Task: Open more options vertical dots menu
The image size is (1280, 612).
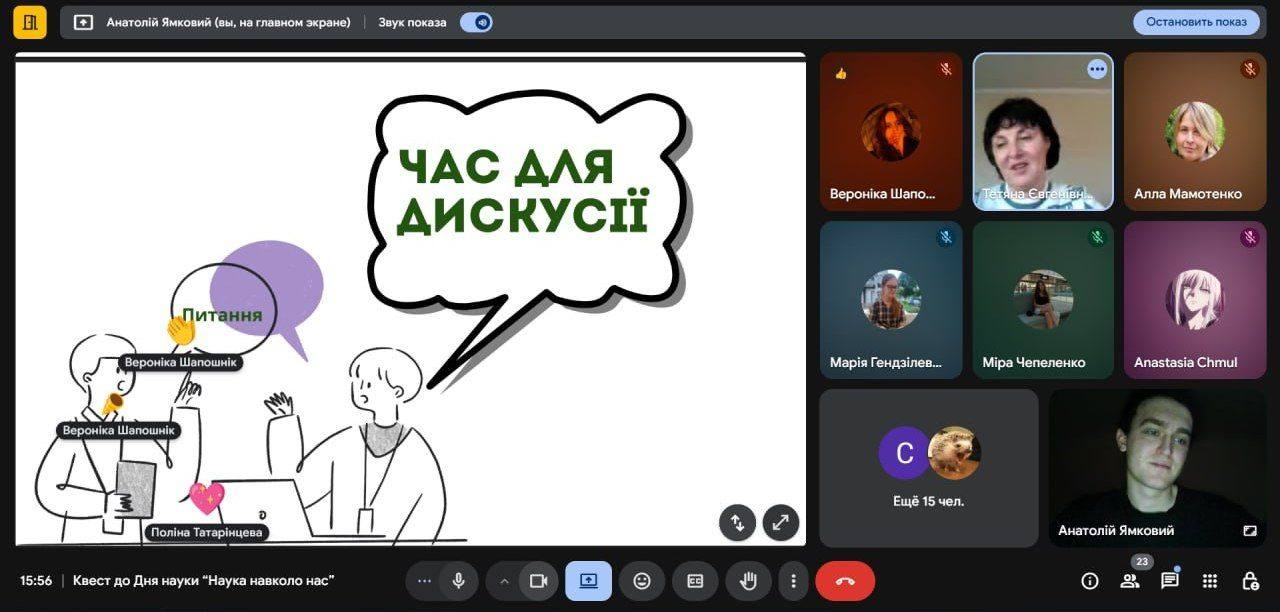Action: (x=793, y=581)
